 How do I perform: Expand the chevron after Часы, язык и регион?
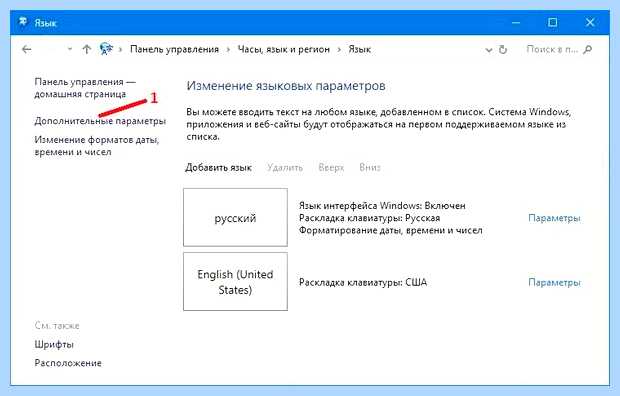tap(339, 50)
